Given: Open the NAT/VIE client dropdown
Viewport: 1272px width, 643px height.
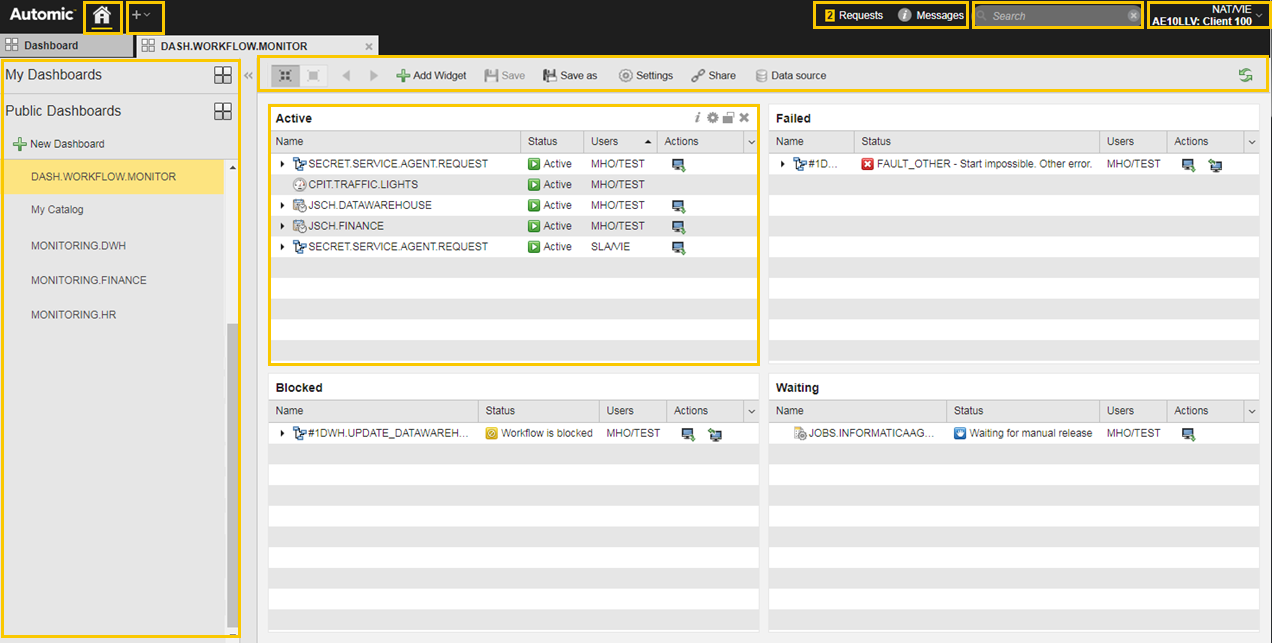Looking at the screenshot, I should click(1207, 15).
